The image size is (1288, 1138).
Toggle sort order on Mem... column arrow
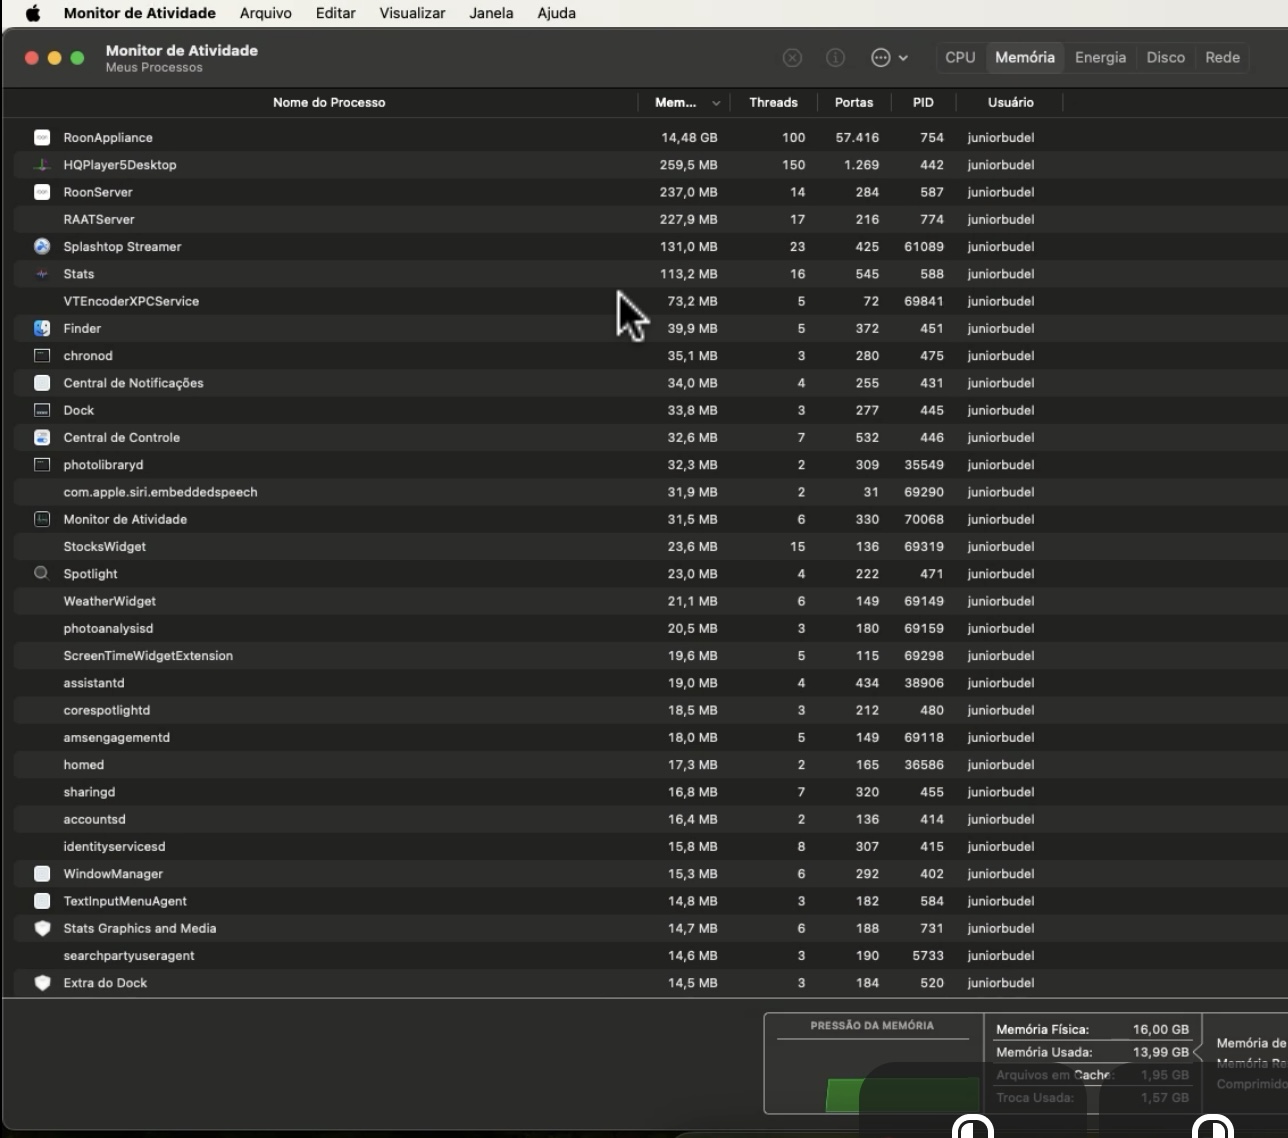click(716, 103)
